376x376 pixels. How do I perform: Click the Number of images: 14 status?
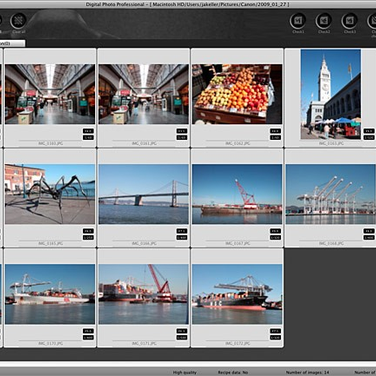(x=307, y=372)
